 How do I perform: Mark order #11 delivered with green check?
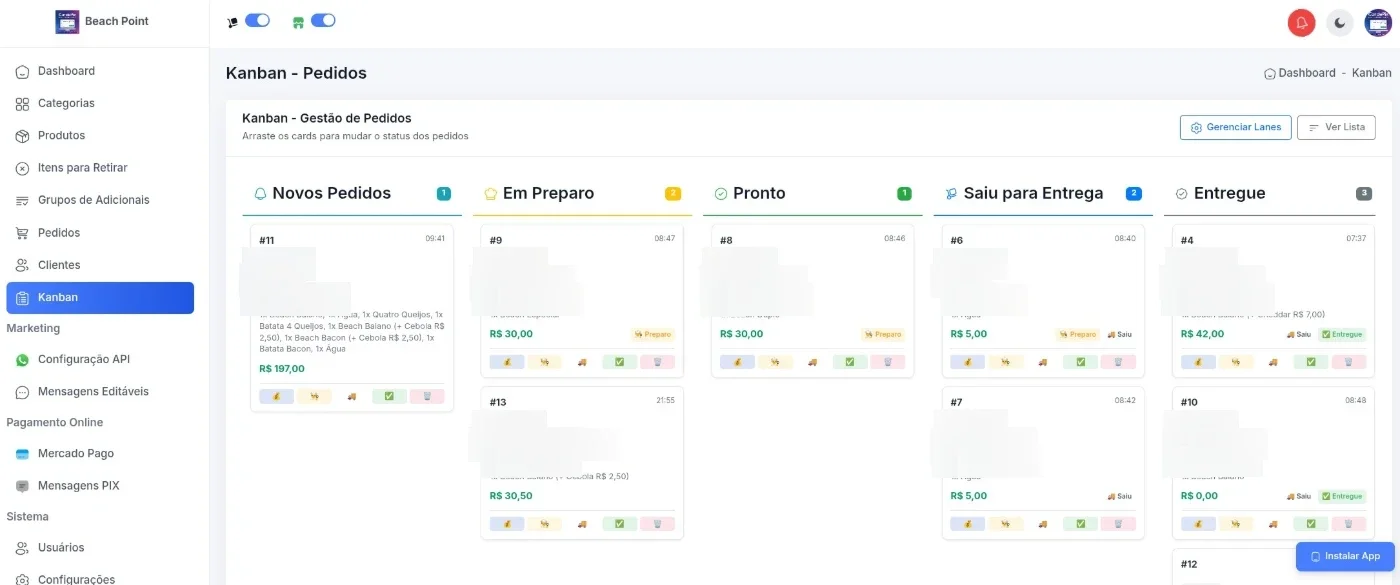[x=389, y=396]
